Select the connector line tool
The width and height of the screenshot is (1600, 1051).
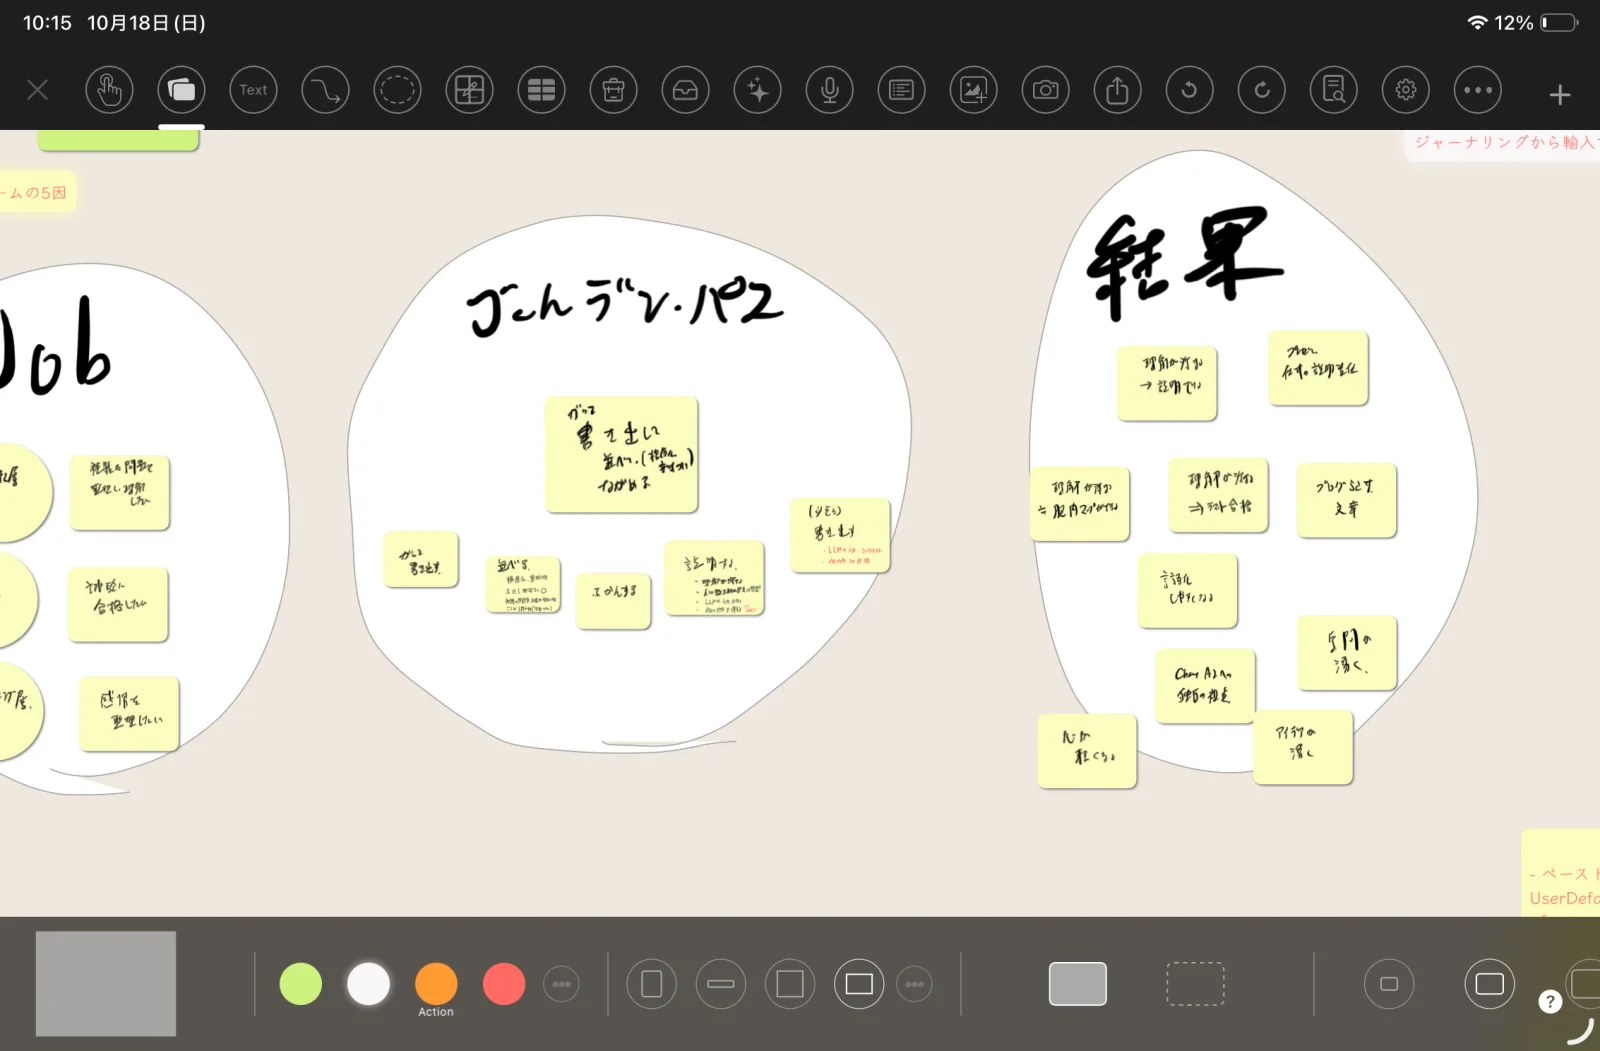point(325,90)
